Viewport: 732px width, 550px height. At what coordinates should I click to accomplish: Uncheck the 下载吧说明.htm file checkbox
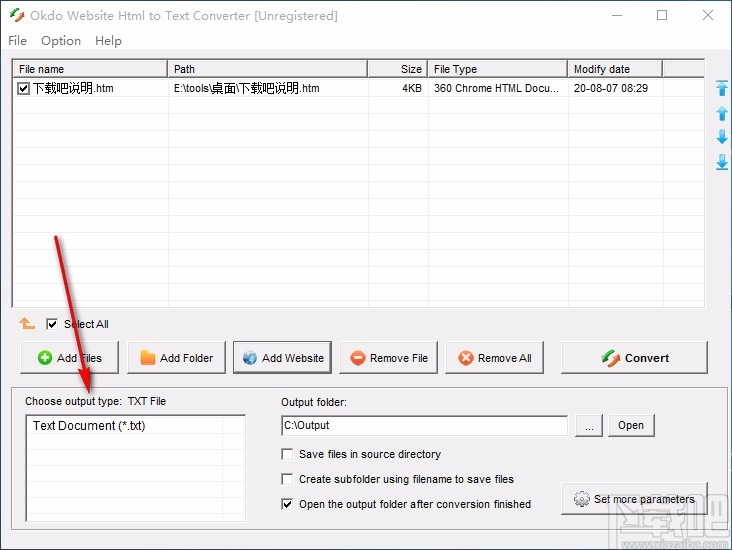pyautogui.click(x=23, y=88)
